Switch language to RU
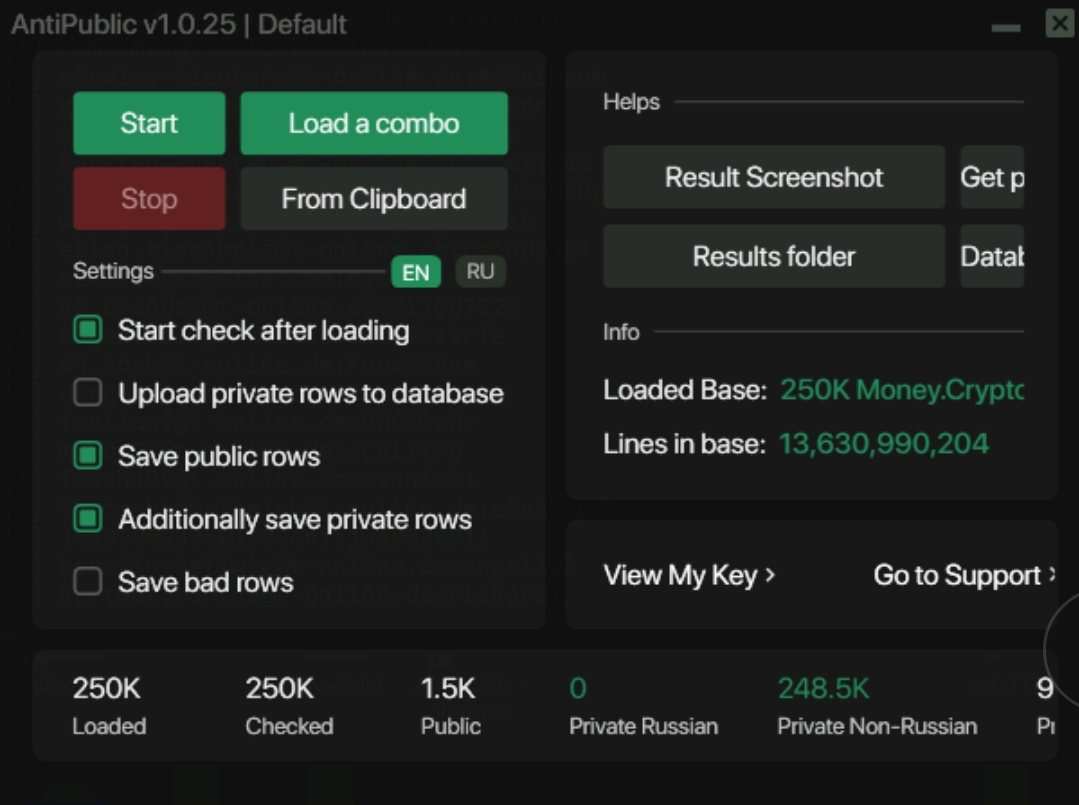 [x=480, y=272]
